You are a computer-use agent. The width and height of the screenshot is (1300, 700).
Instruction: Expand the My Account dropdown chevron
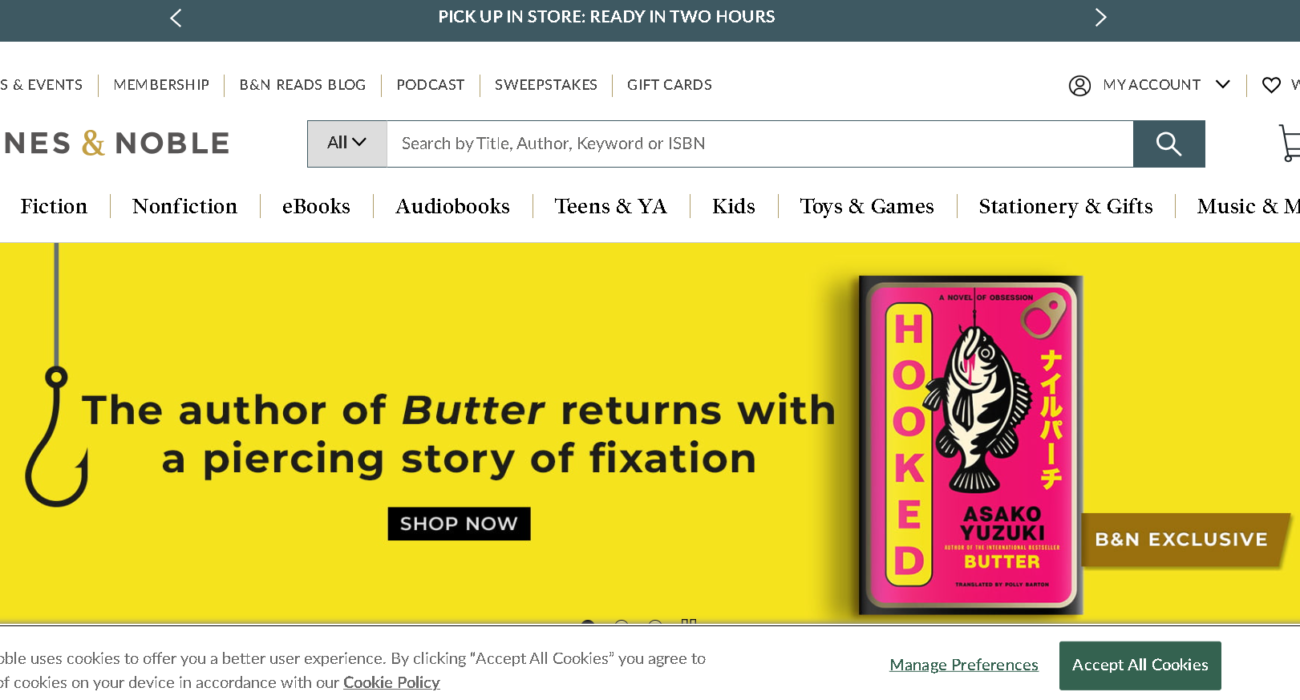coord(1222,85)
